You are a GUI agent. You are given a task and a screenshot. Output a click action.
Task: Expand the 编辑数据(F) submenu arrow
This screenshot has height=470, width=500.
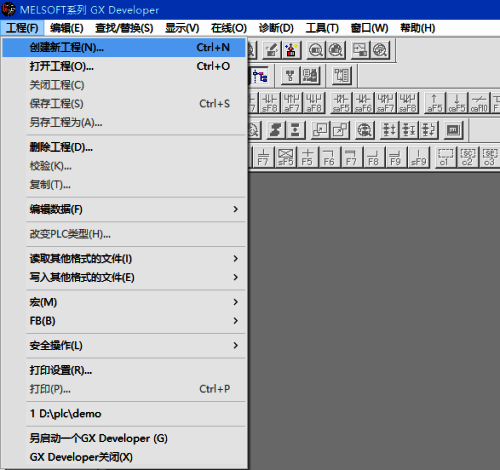pos(235,209)
